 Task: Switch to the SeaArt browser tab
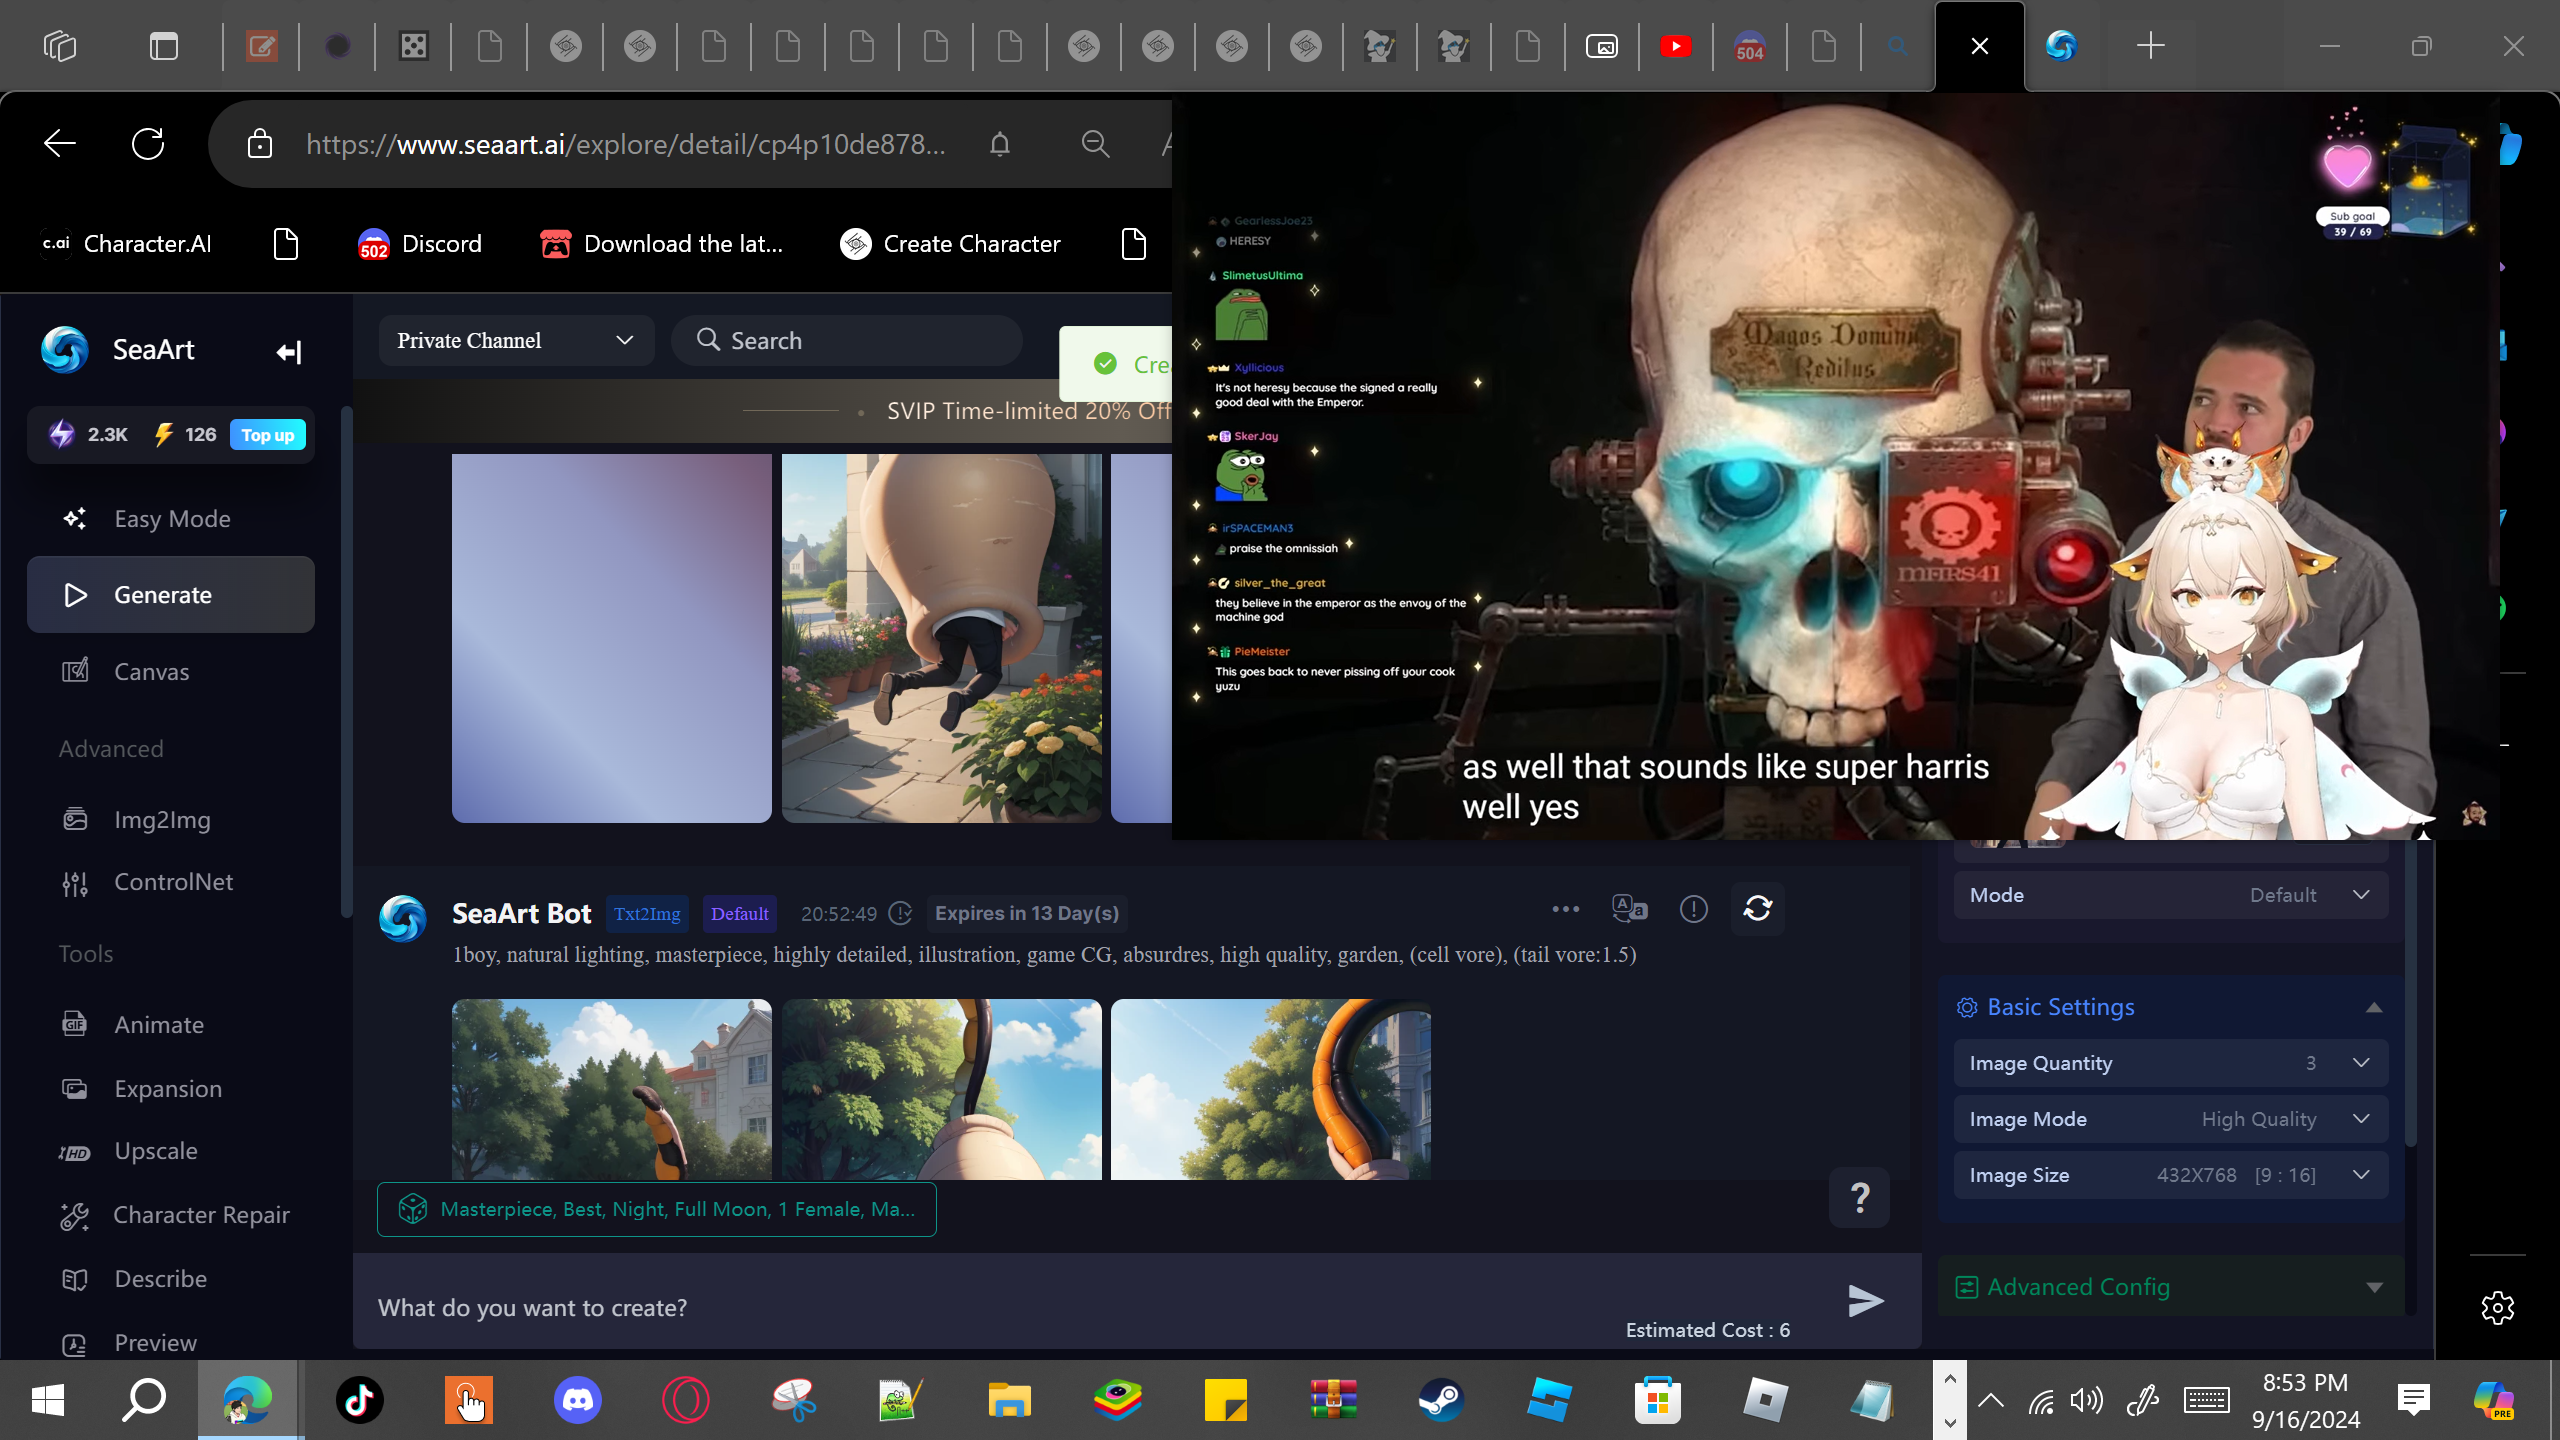2061,46
